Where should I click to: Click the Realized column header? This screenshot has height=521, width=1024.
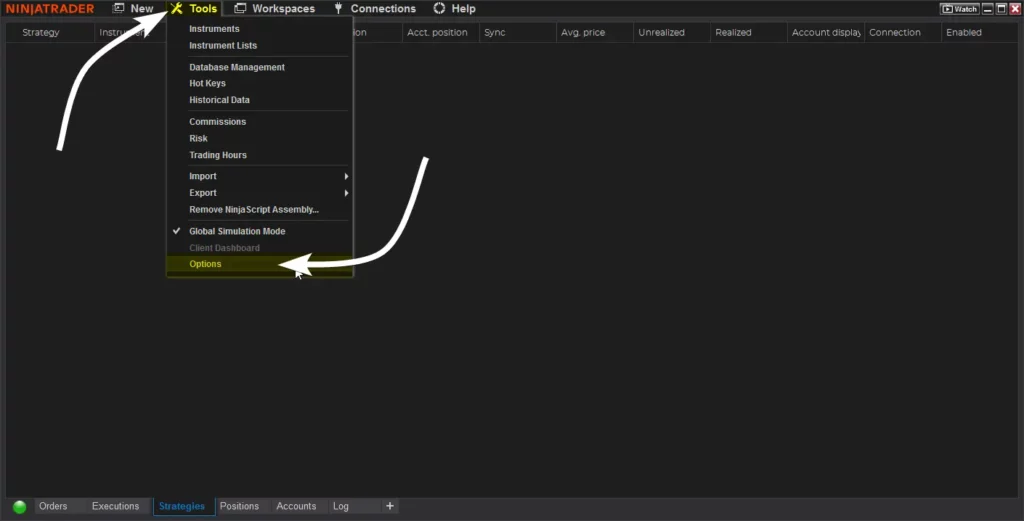point(749,33)
